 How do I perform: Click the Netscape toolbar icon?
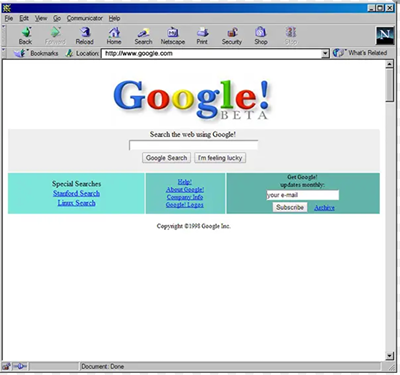[x=173, y=36]
